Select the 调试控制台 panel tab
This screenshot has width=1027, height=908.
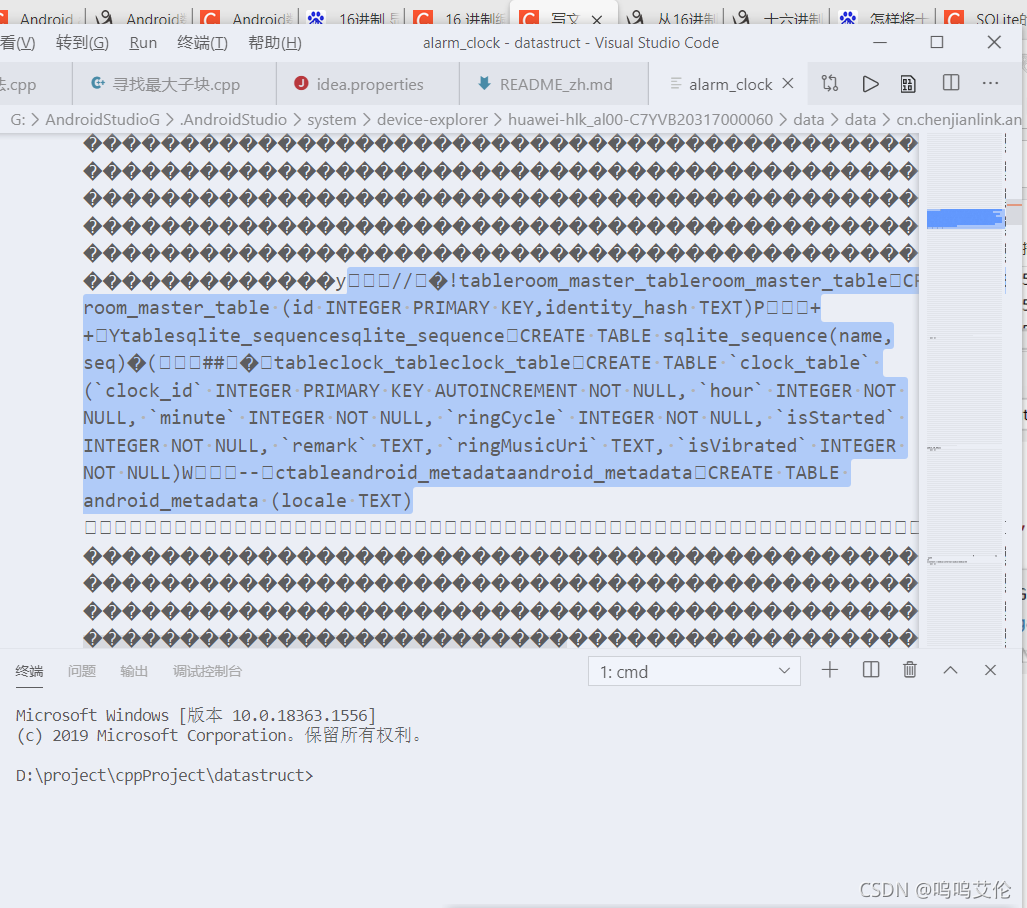(x=208, y=671)
